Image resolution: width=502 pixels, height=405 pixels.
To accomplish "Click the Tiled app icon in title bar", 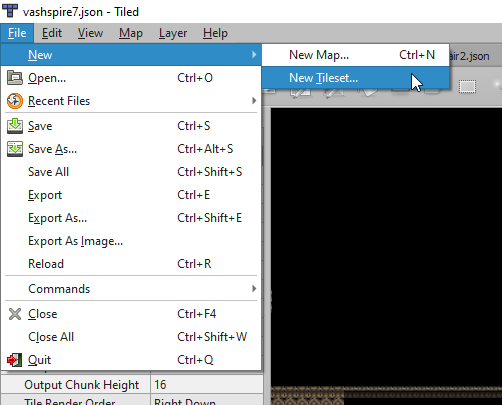I will click(10, 10).
